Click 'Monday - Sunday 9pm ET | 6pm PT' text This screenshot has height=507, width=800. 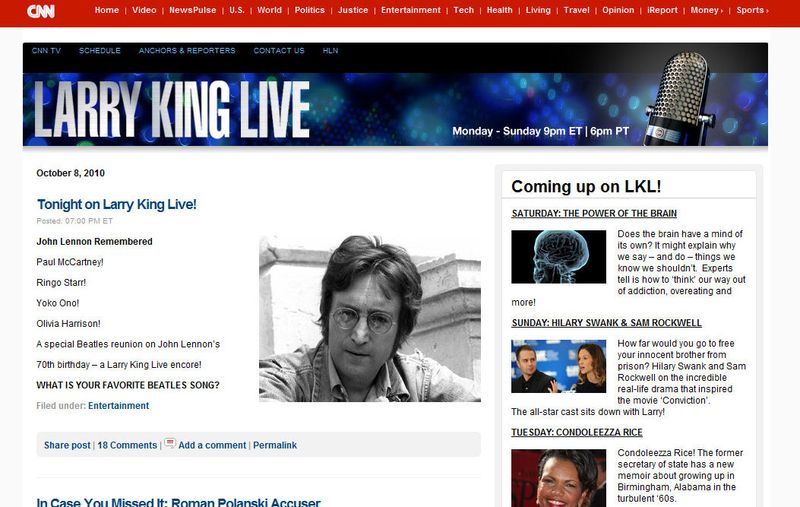point(540,131)
